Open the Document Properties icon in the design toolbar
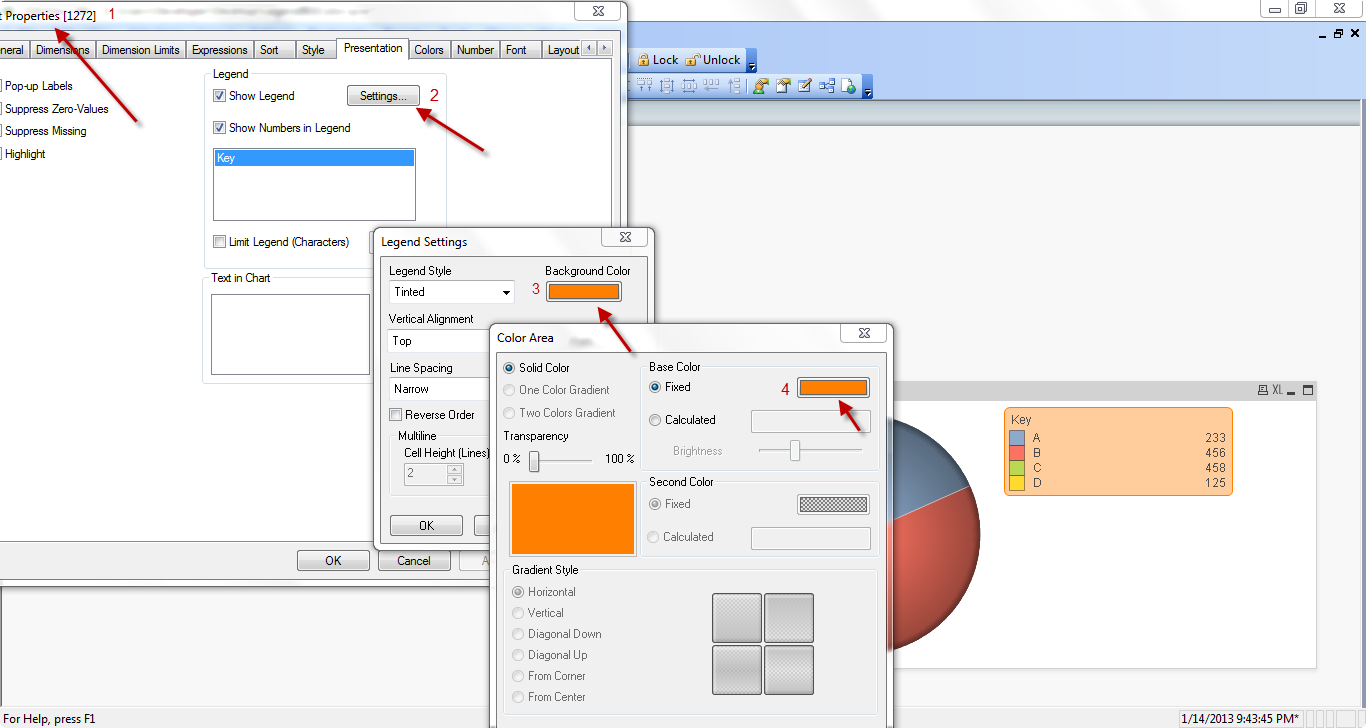The width and height of the screenshot is (1366, 728). (783, 86)
